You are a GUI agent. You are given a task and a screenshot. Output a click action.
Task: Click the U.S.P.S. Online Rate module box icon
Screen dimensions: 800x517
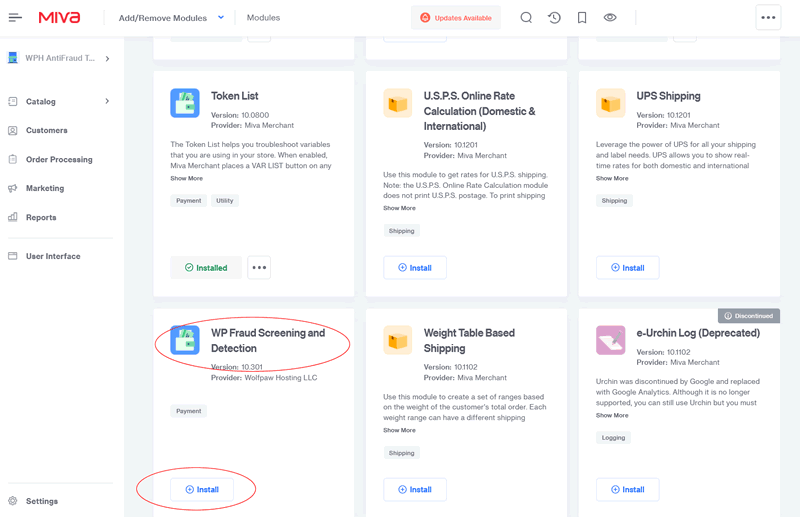tap(397, 103)
